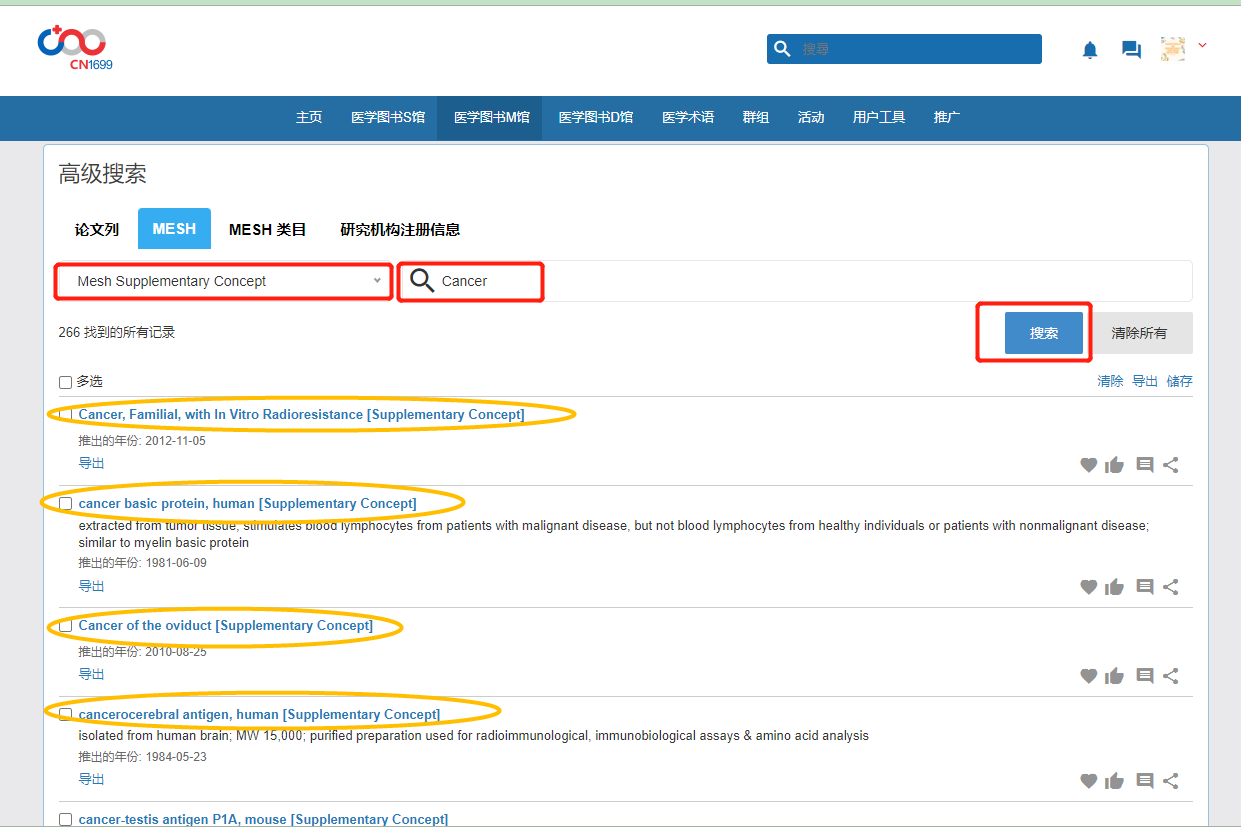Image resolution: width=1241 pixels, height=827 pixels.
Task: Share the cancerocerebral antigen result
Action: point(1171,781)
